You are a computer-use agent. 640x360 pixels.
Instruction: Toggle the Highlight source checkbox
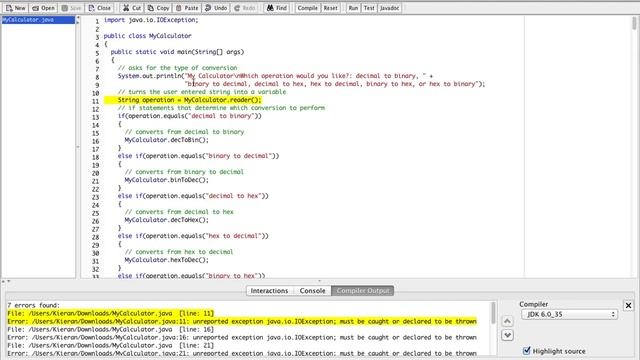point(527,351)
